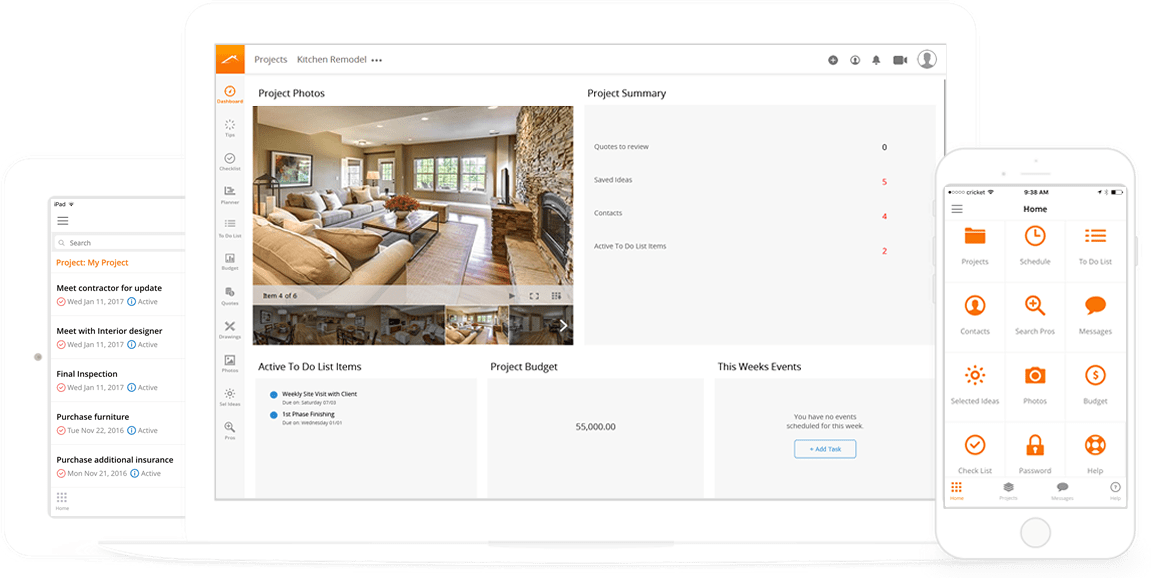Mark 'Meet contractor for update' complete on iPad
This screenshot has height=578, width=1162.
click(x=61, y=302)
